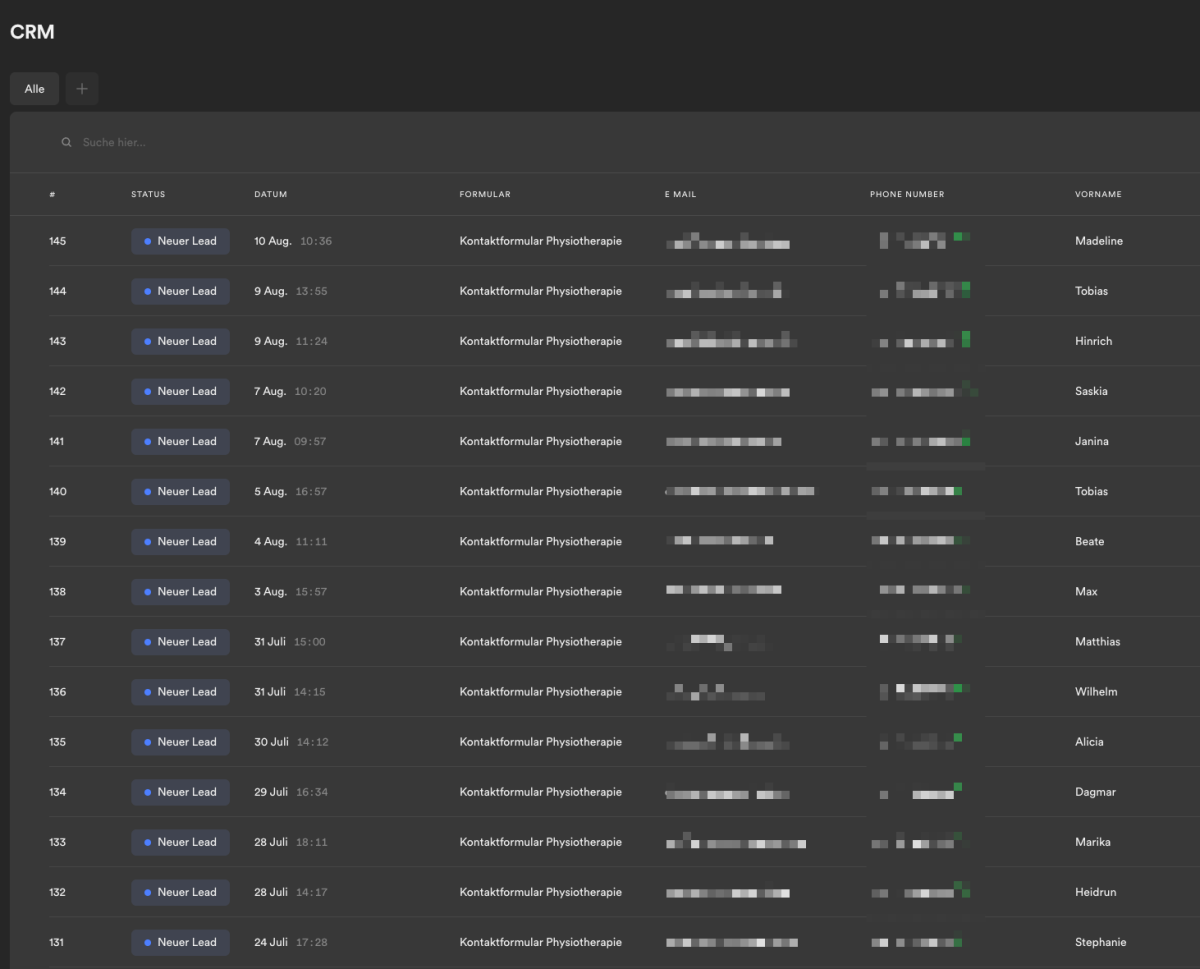Select lead number 140
This screenshot has height=969, width=1200.
57,491
